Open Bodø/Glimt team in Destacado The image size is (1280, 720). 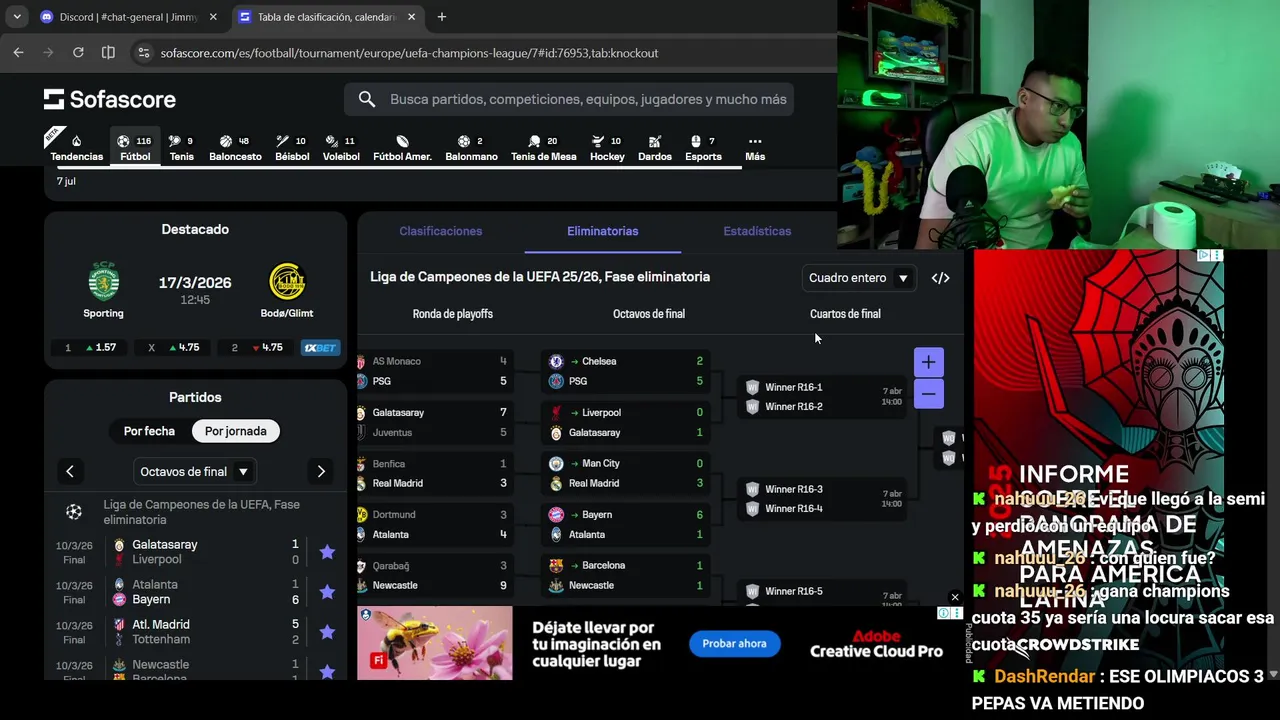pyautogui.click(x=287, y=290)
